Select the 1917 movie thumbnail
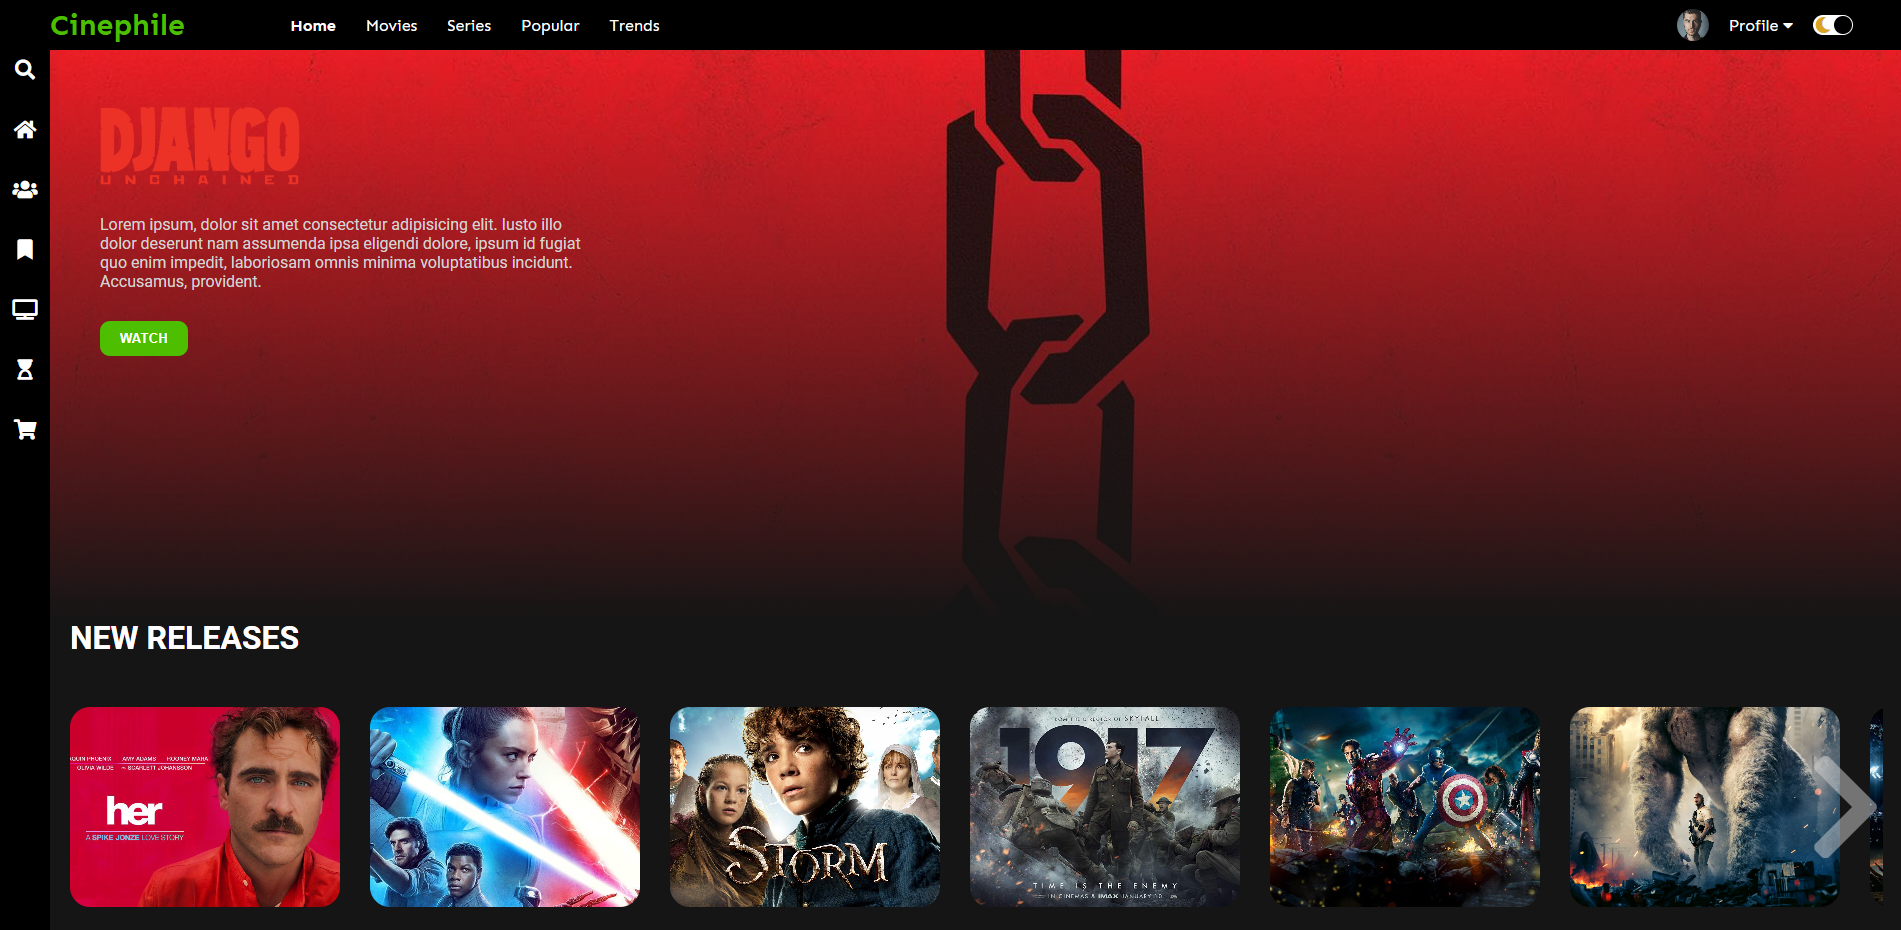The image size is (1901, 930). pos(1105,807)
